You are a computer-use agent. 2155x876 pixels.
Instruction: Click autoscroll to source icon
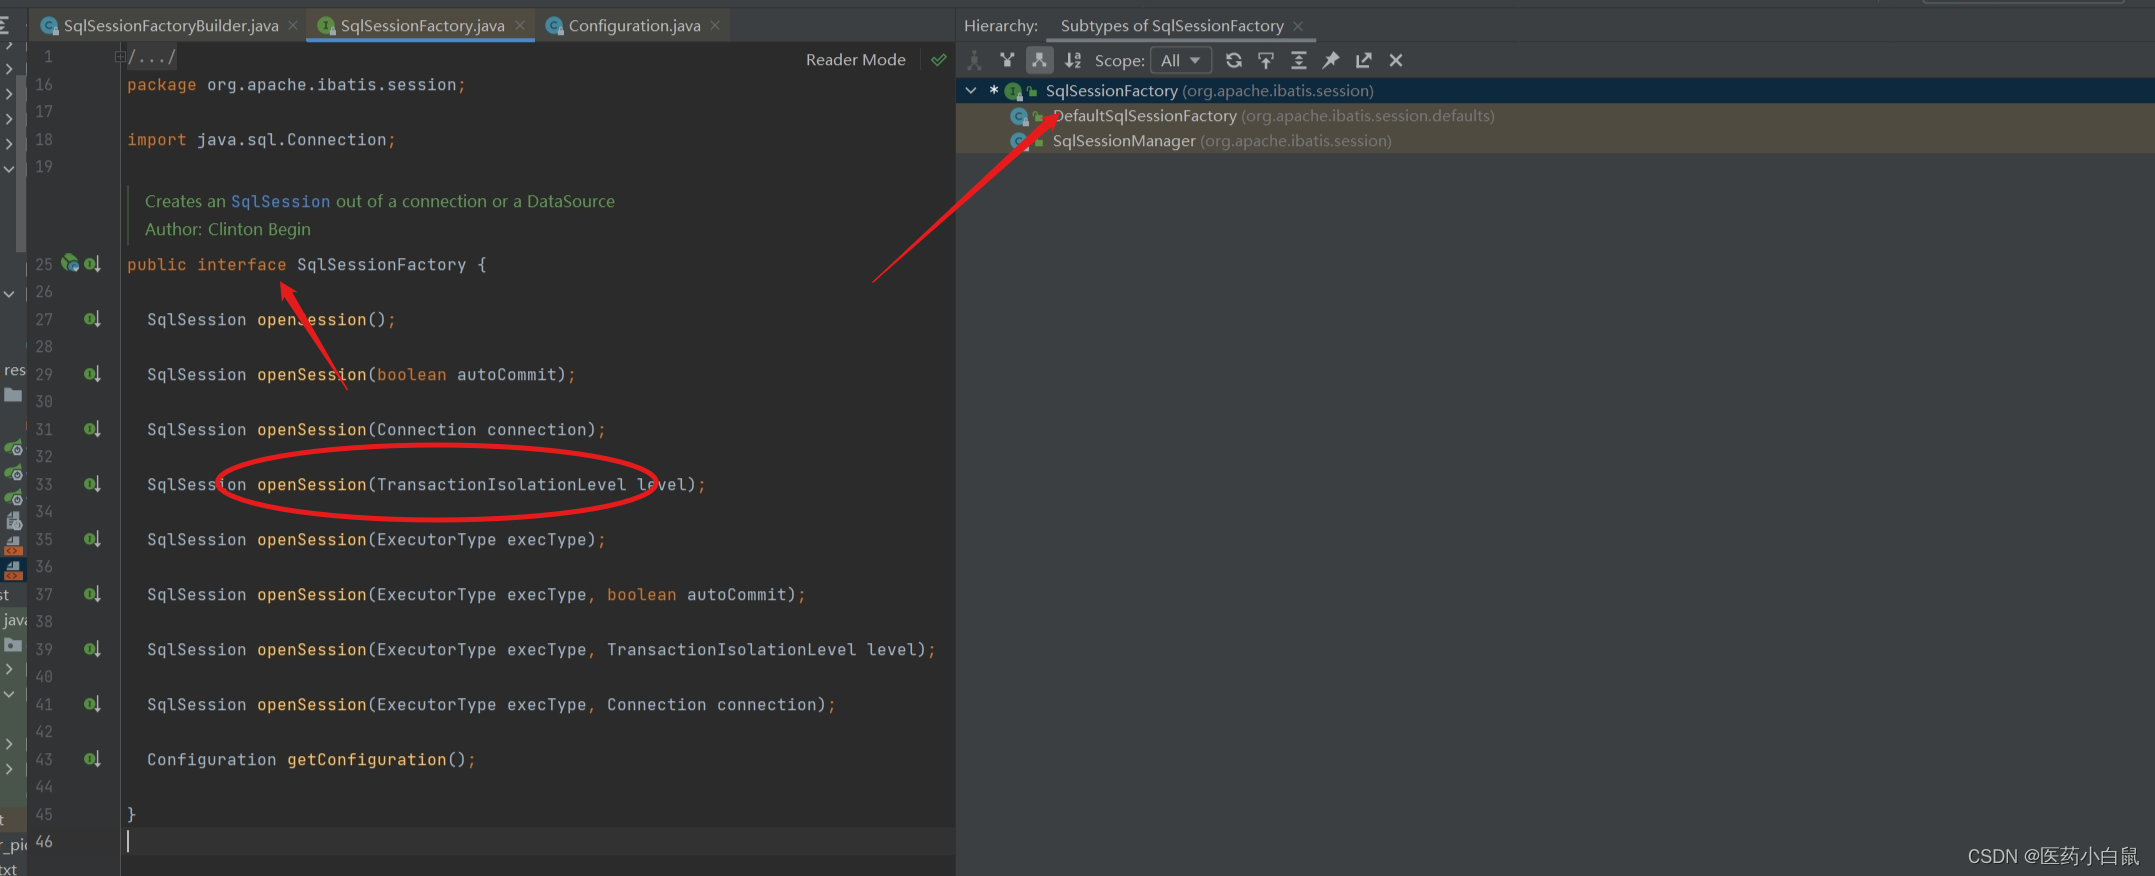tap(1266, 61)
